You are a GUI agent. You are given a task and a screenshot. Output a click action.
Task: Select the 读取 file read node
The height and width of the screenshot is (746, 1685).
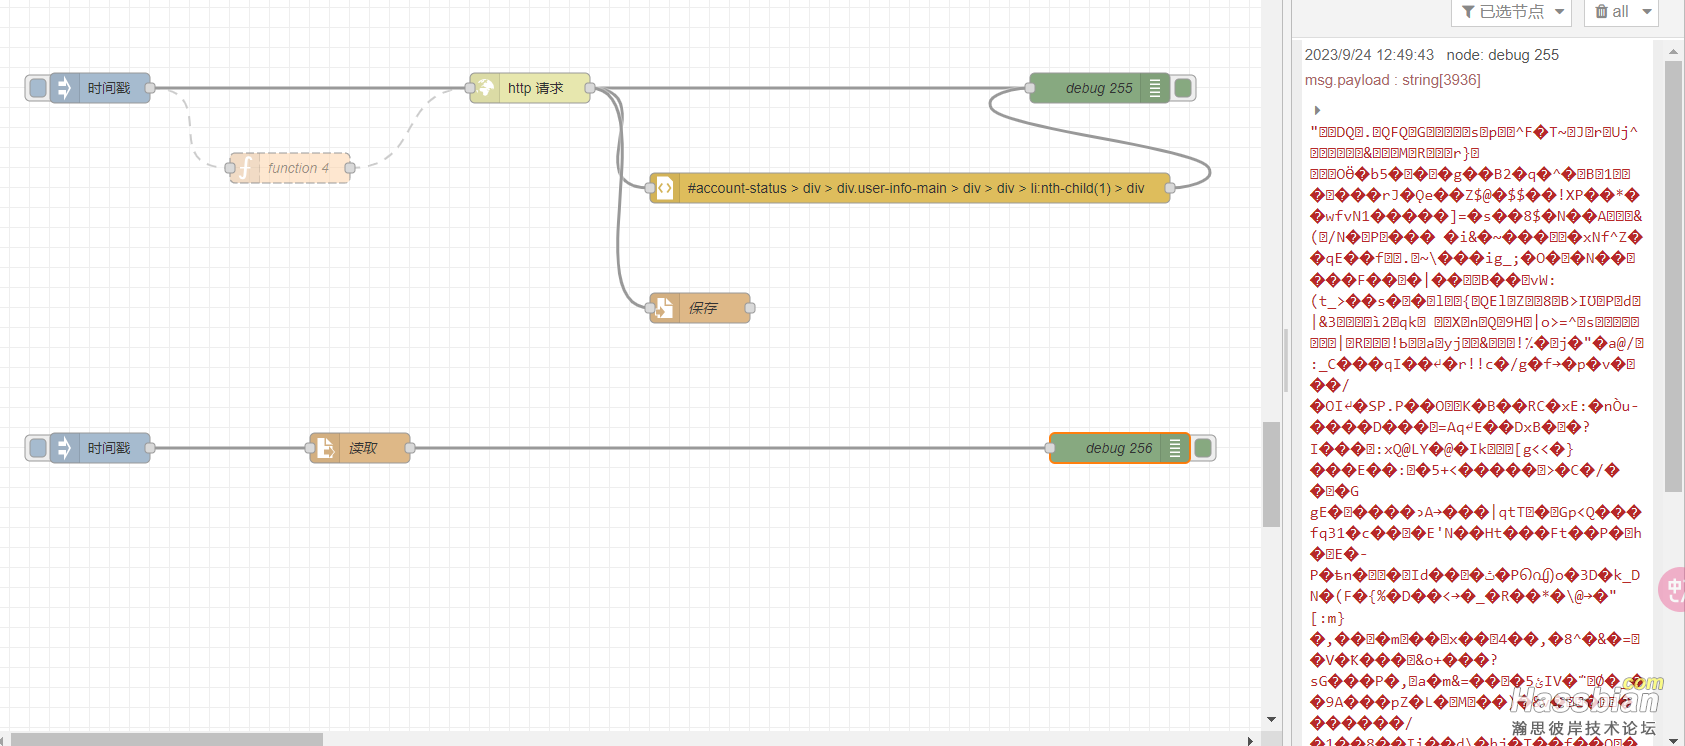tap(360, 448)
